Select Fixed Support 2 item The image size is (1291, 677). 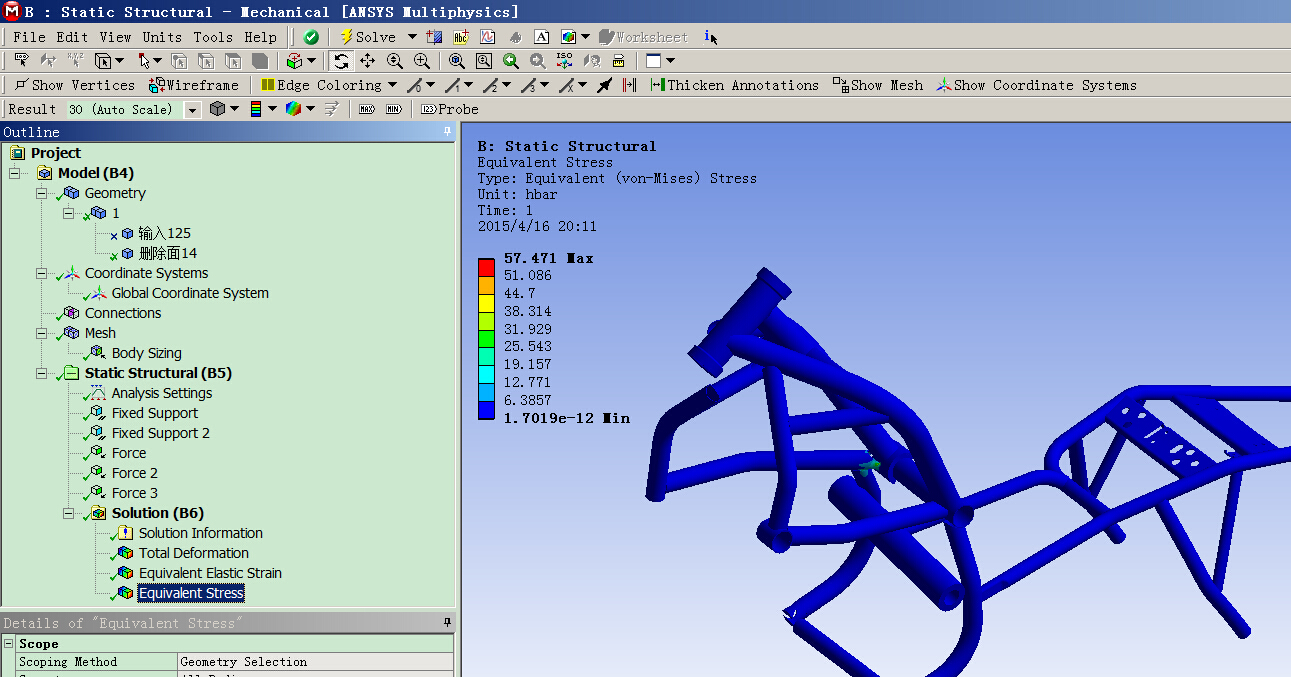161,433
